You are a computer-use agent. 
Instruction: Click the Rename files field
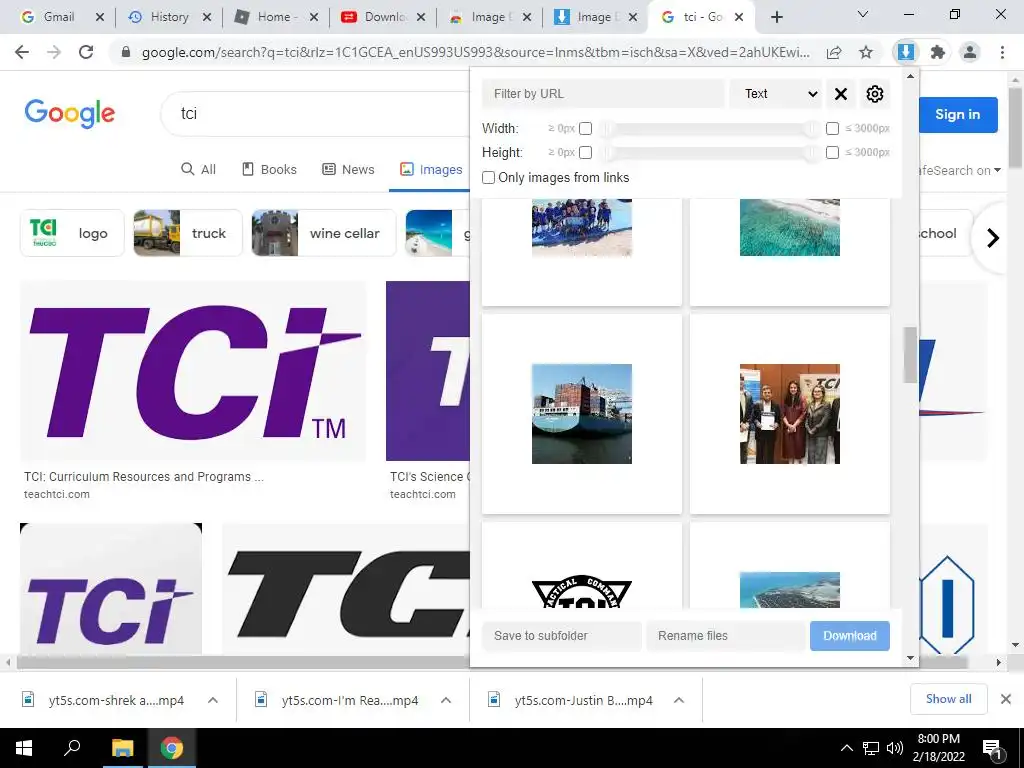[726, 635]
